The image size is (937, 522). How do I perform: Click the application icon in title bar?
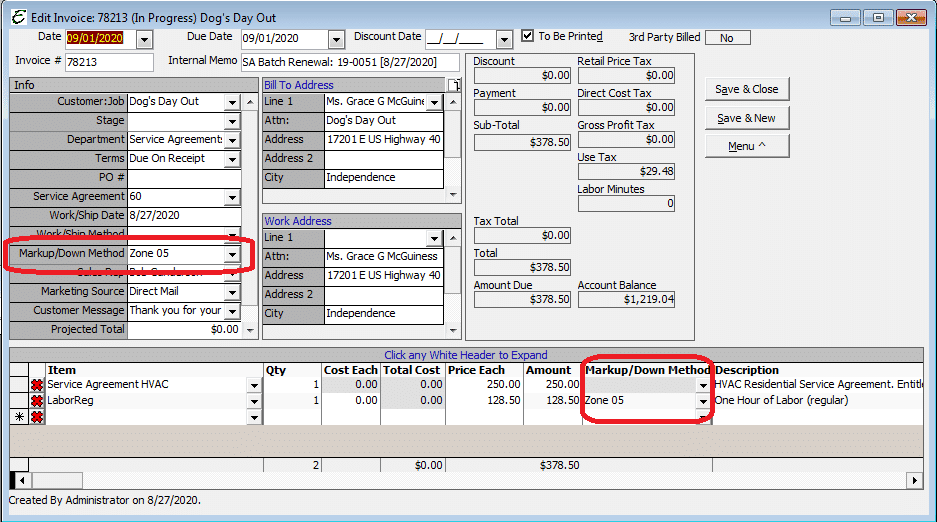(19, 17)
